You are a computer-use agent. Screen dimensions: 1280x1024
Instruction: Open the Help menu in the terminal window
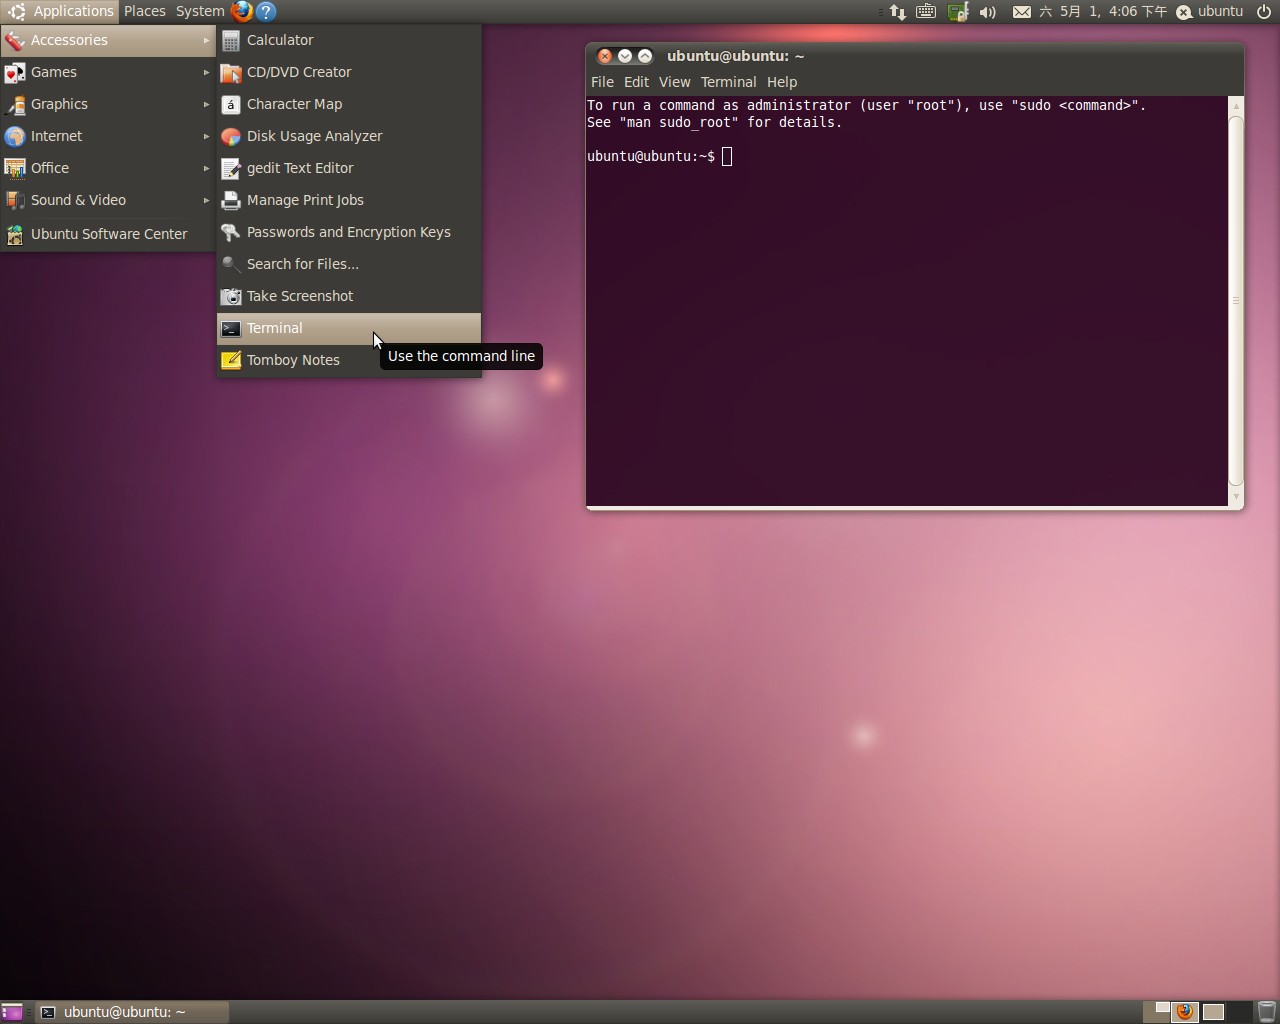[x=782, y=82]
